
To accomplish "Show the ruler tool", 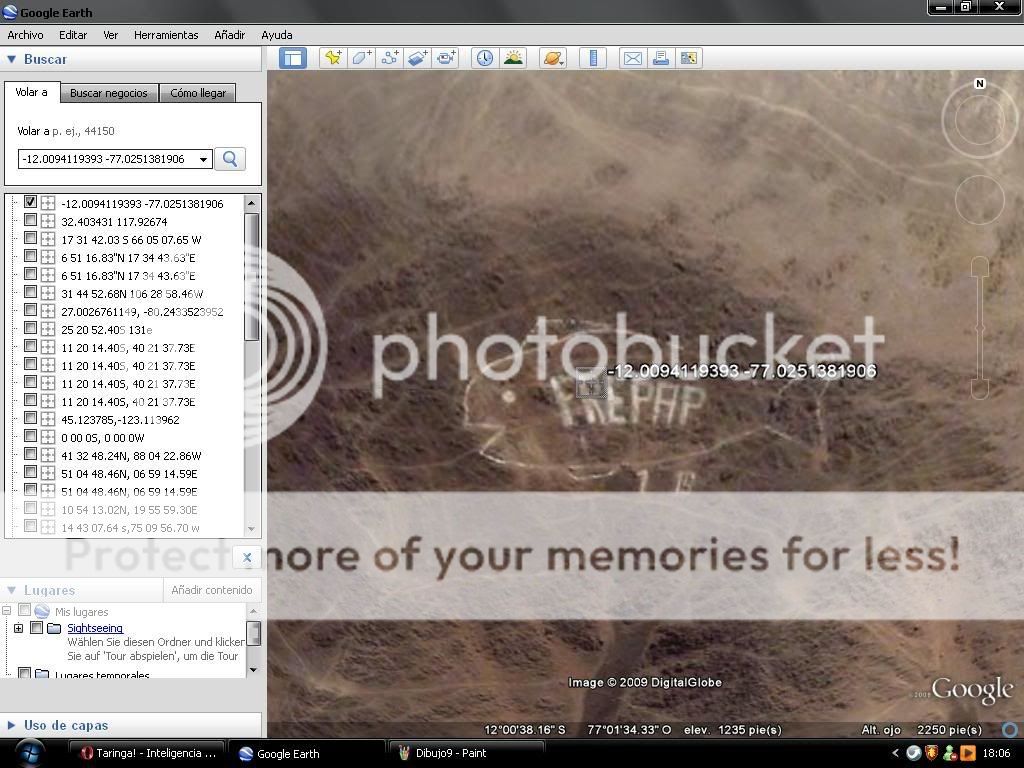I will (x=593, y=58).
